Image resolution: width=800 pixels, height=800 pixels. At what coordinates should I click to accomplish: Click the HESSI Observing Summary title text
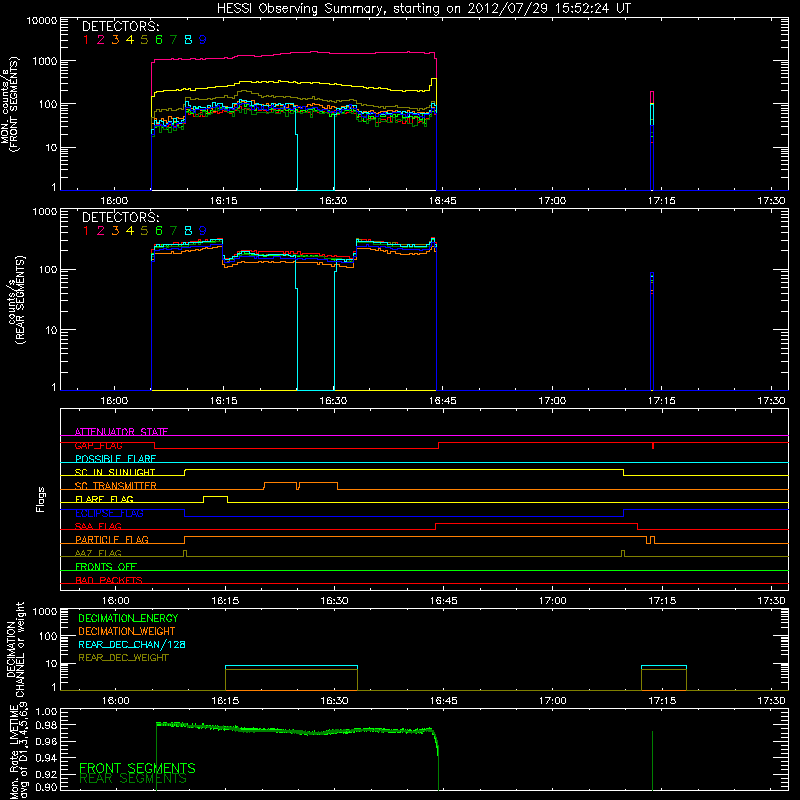pyautogui.click(x=424, y=8)
